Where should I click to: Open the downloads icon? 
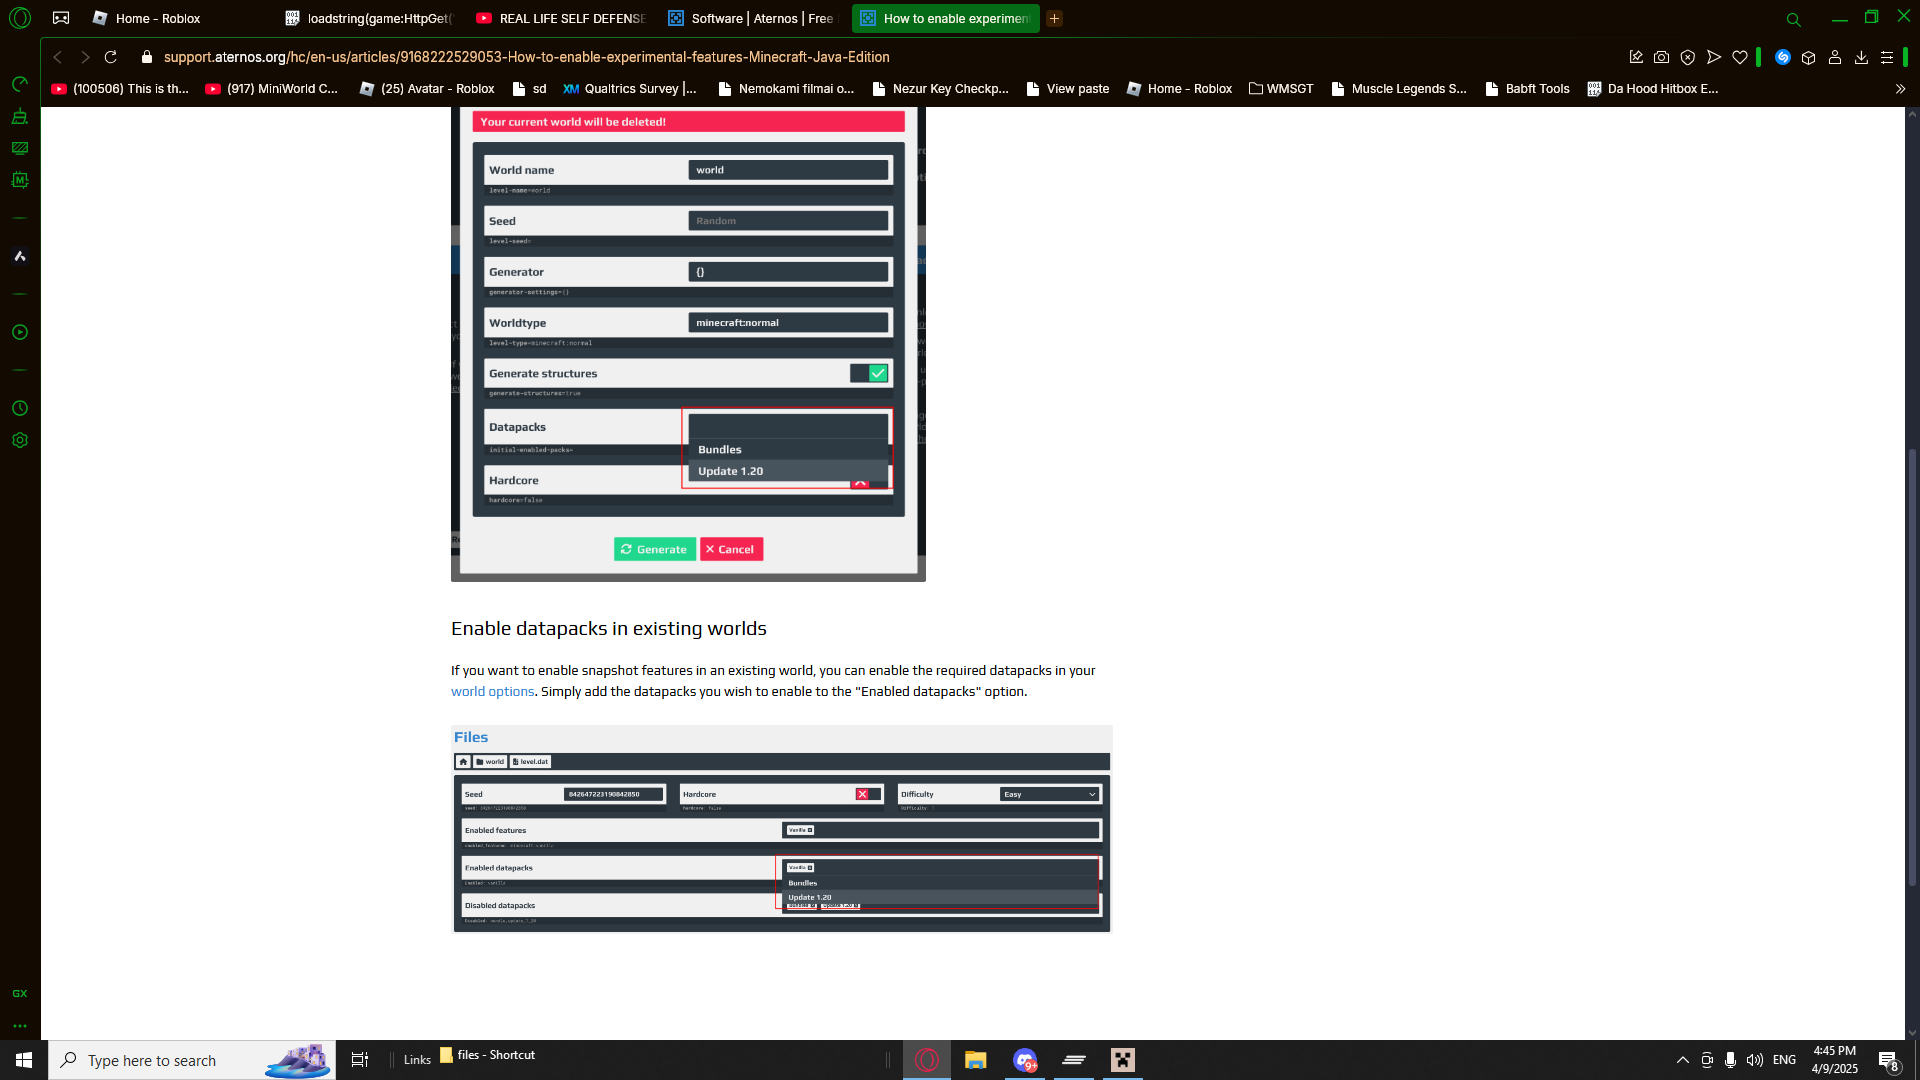point(1861,57)
